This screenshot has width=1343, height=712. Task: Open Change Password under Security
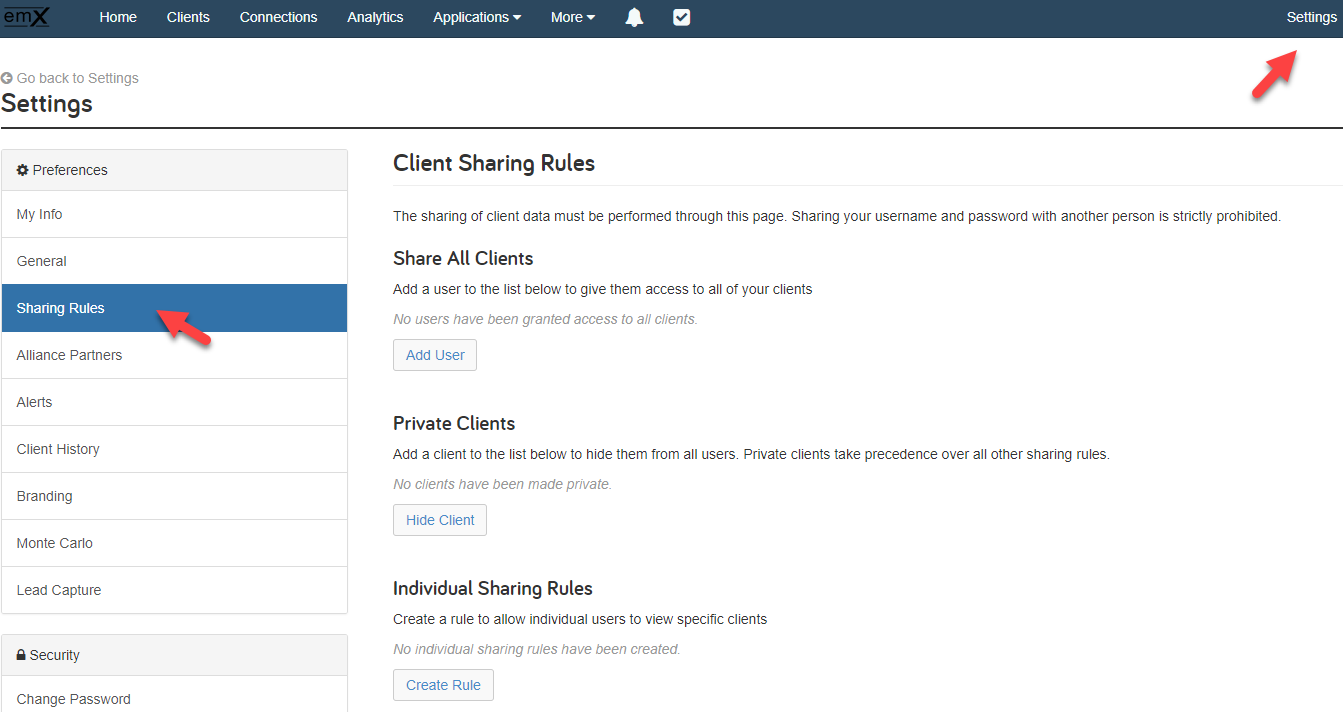174,699
